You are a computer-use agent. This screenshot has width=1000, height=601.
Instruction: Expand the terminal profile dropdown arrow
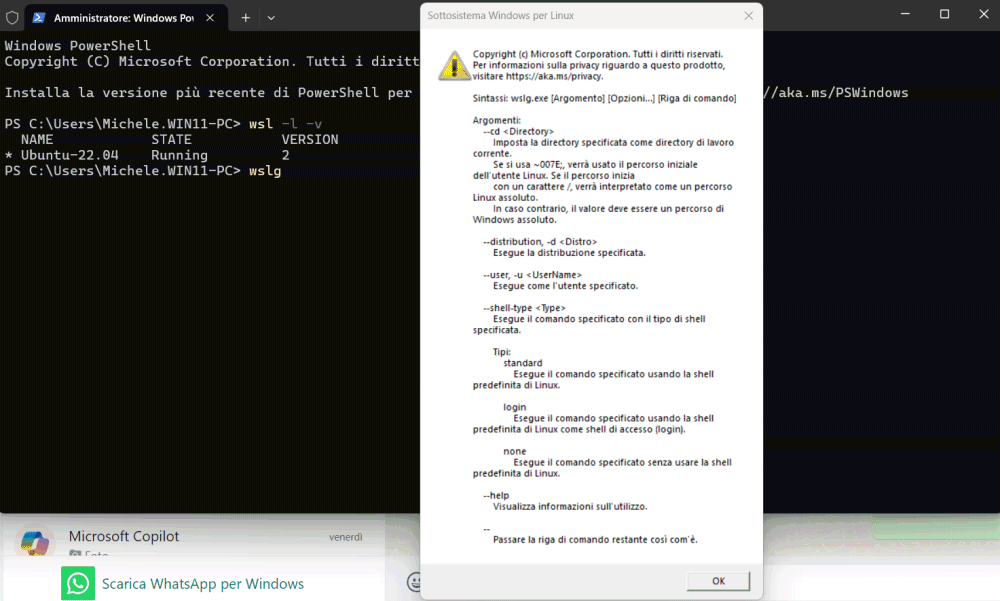tap(271, 18)
